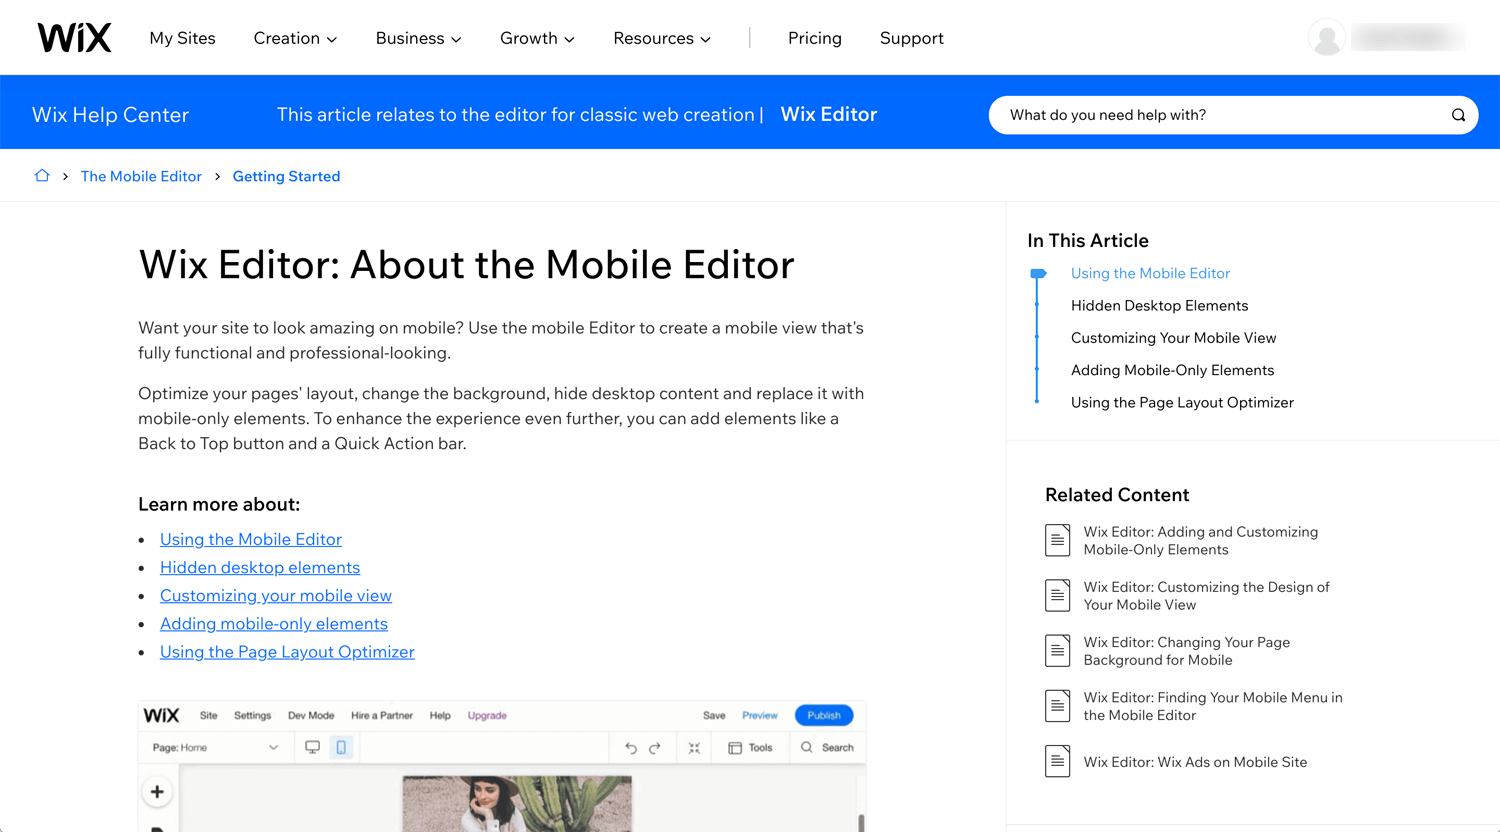Open related article Wix Ads on Mobile Site
Viewport: 1500px width, 832px height.
pos(1195,762)
